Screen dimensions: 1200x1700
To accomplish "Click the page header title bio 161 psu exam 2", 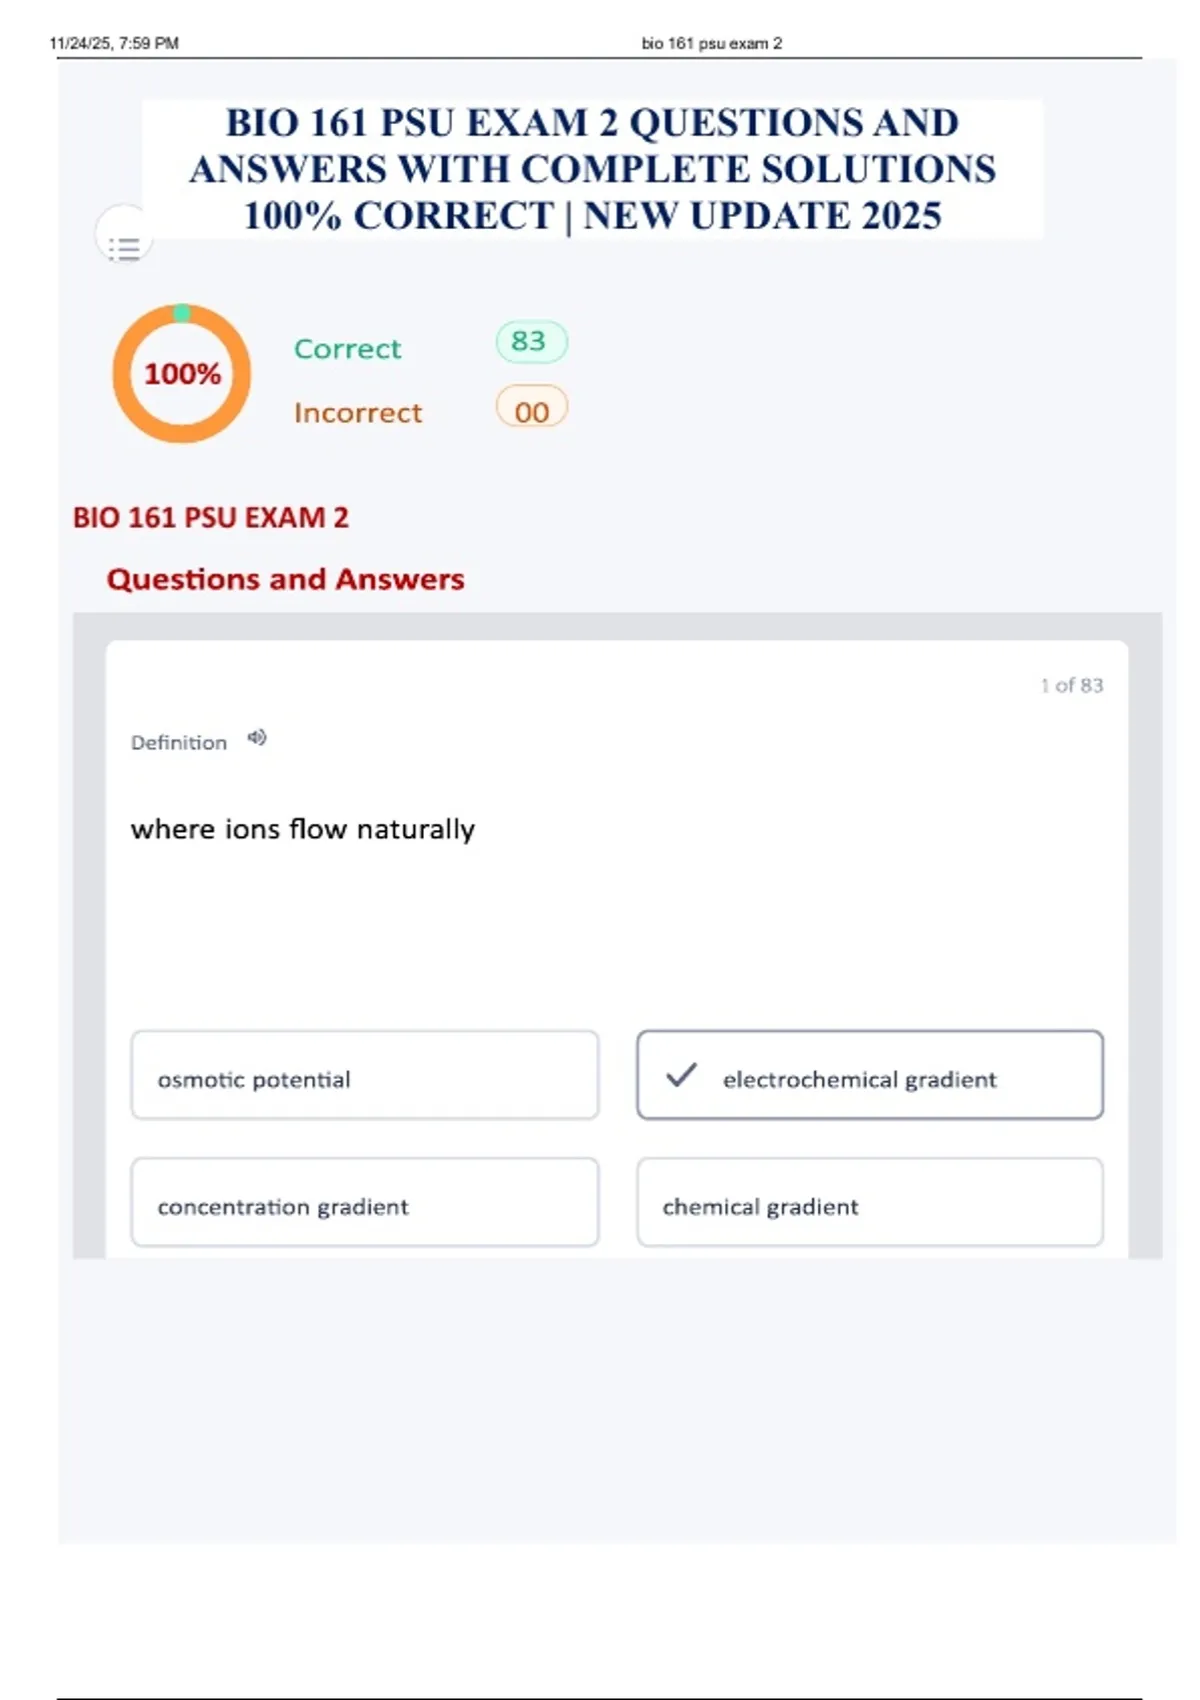I will coord(711,44).
